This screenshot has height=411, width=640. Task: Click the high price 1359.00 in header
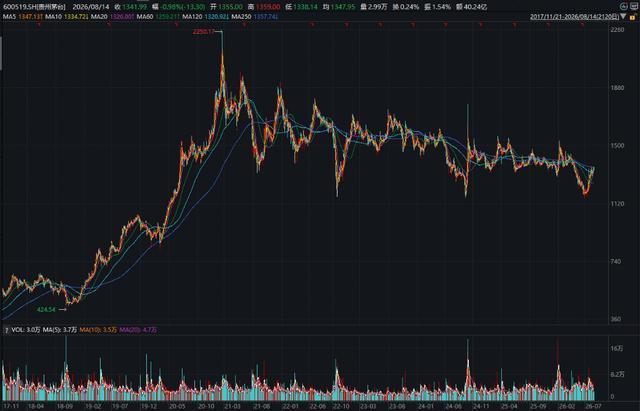tap(268, 7)
